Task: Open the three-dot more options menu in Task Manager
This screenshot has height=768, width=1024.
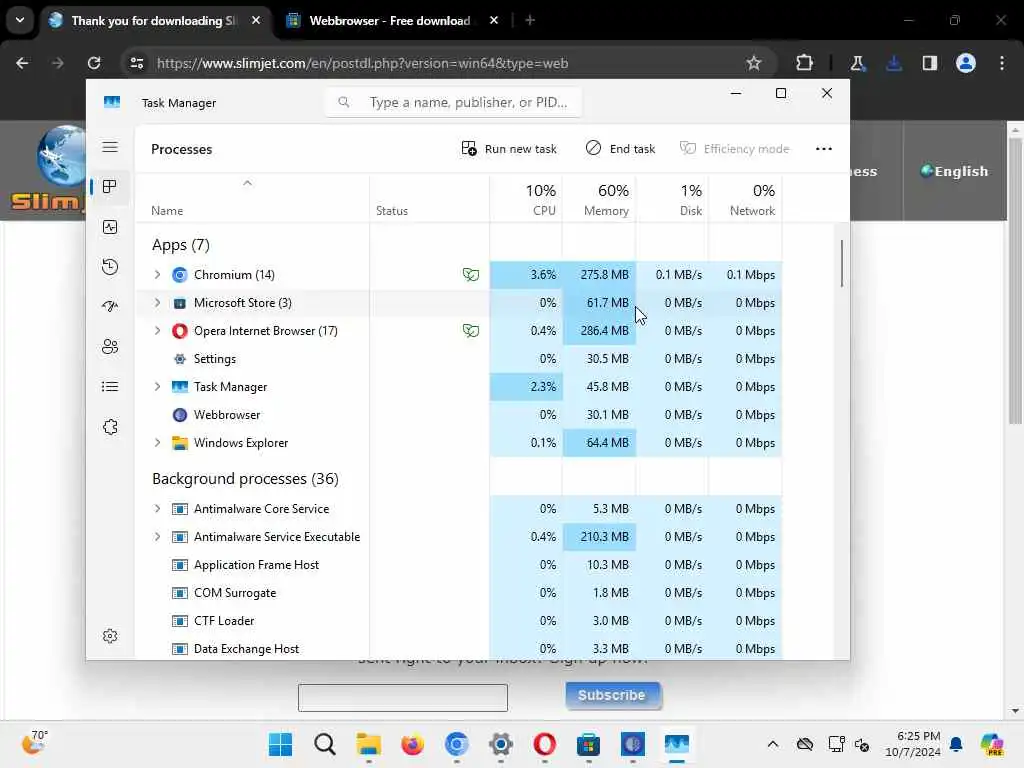Action: tap(824, 149)
